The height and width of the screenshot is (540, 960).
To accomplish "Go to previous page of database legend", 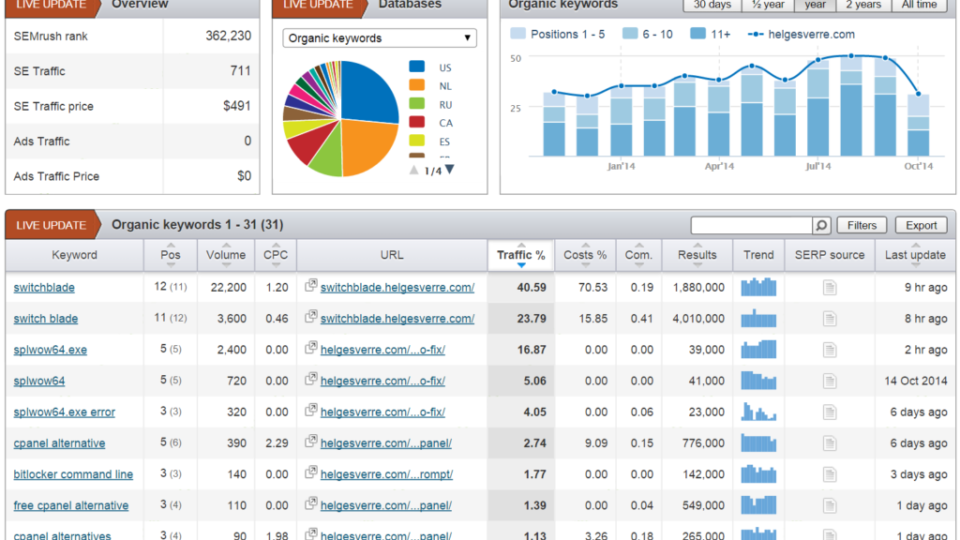I will point(414,170).
